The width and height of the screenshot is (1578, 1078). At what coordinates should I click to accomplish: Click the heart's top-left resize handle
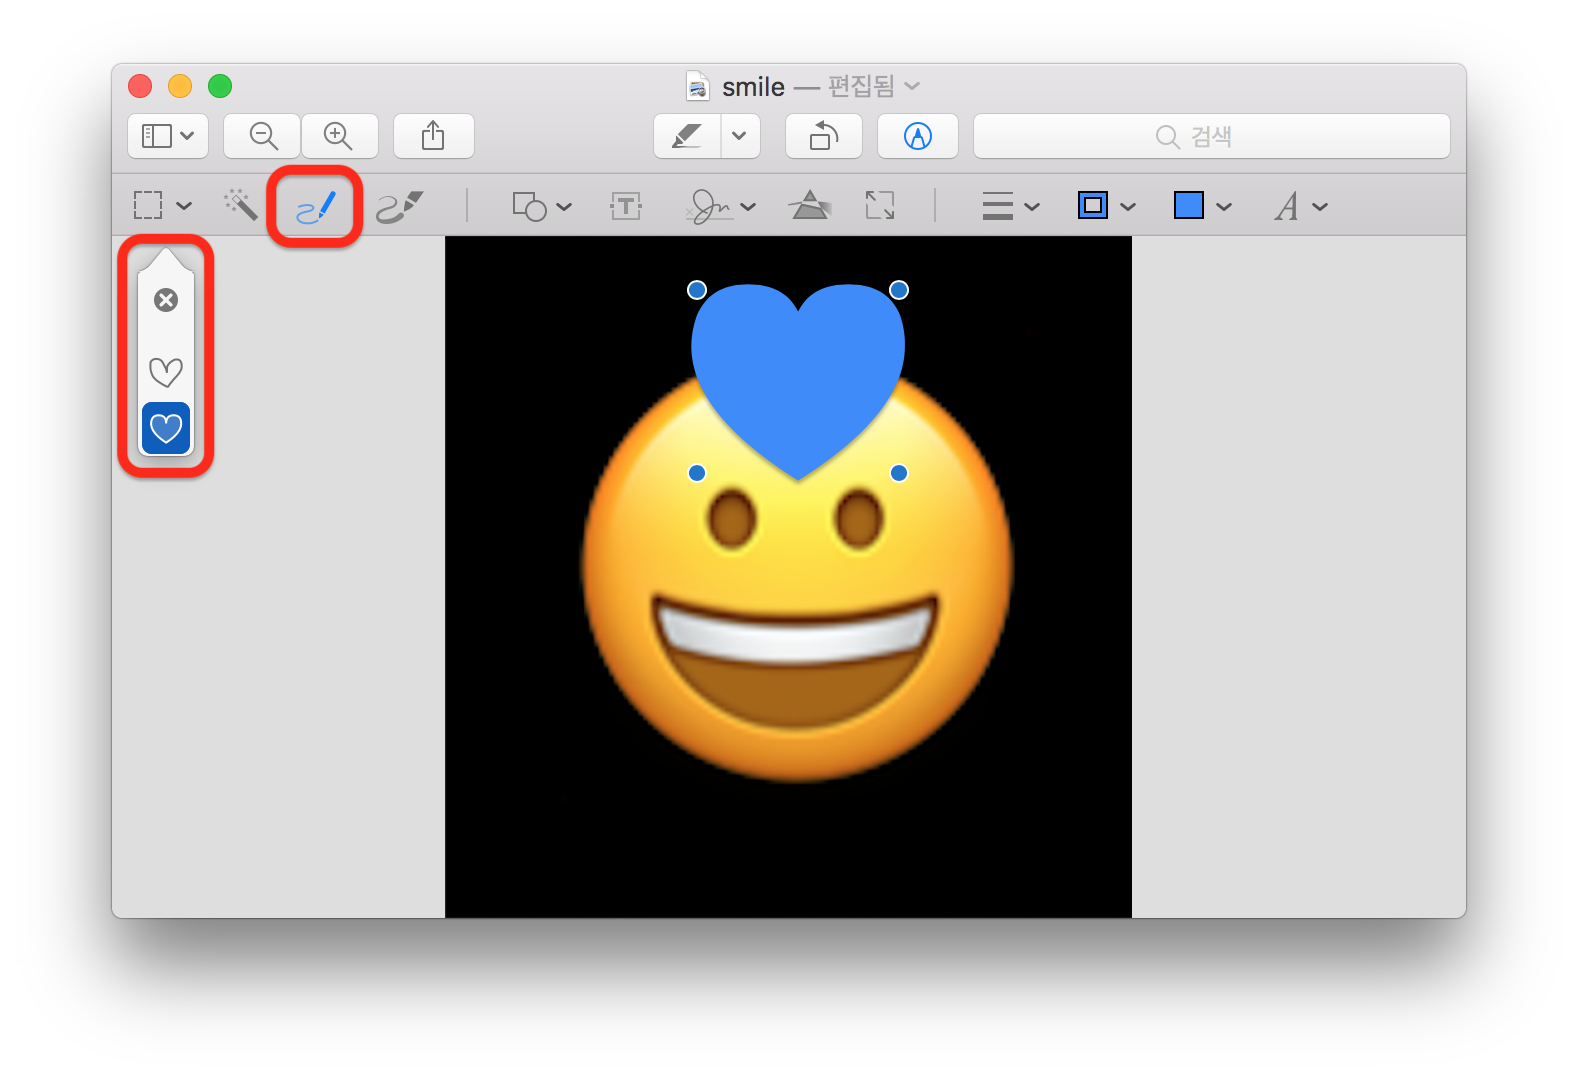pyautogui.click(x=697, y=290)
